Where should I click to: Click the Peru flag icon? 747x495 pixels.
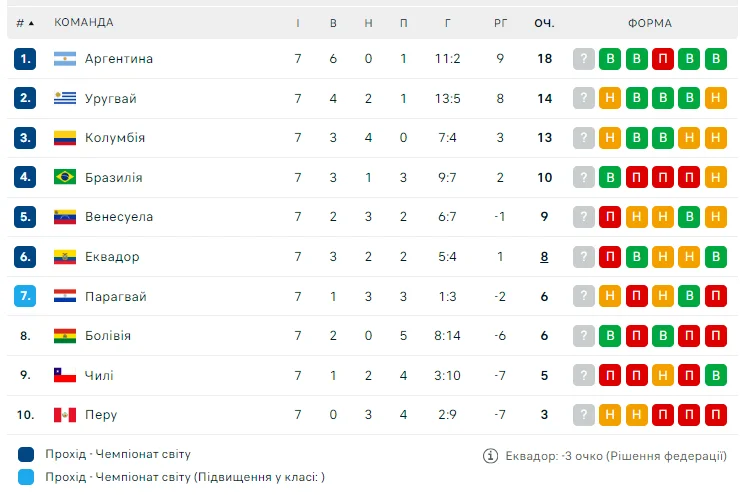(x=65, y=415)
